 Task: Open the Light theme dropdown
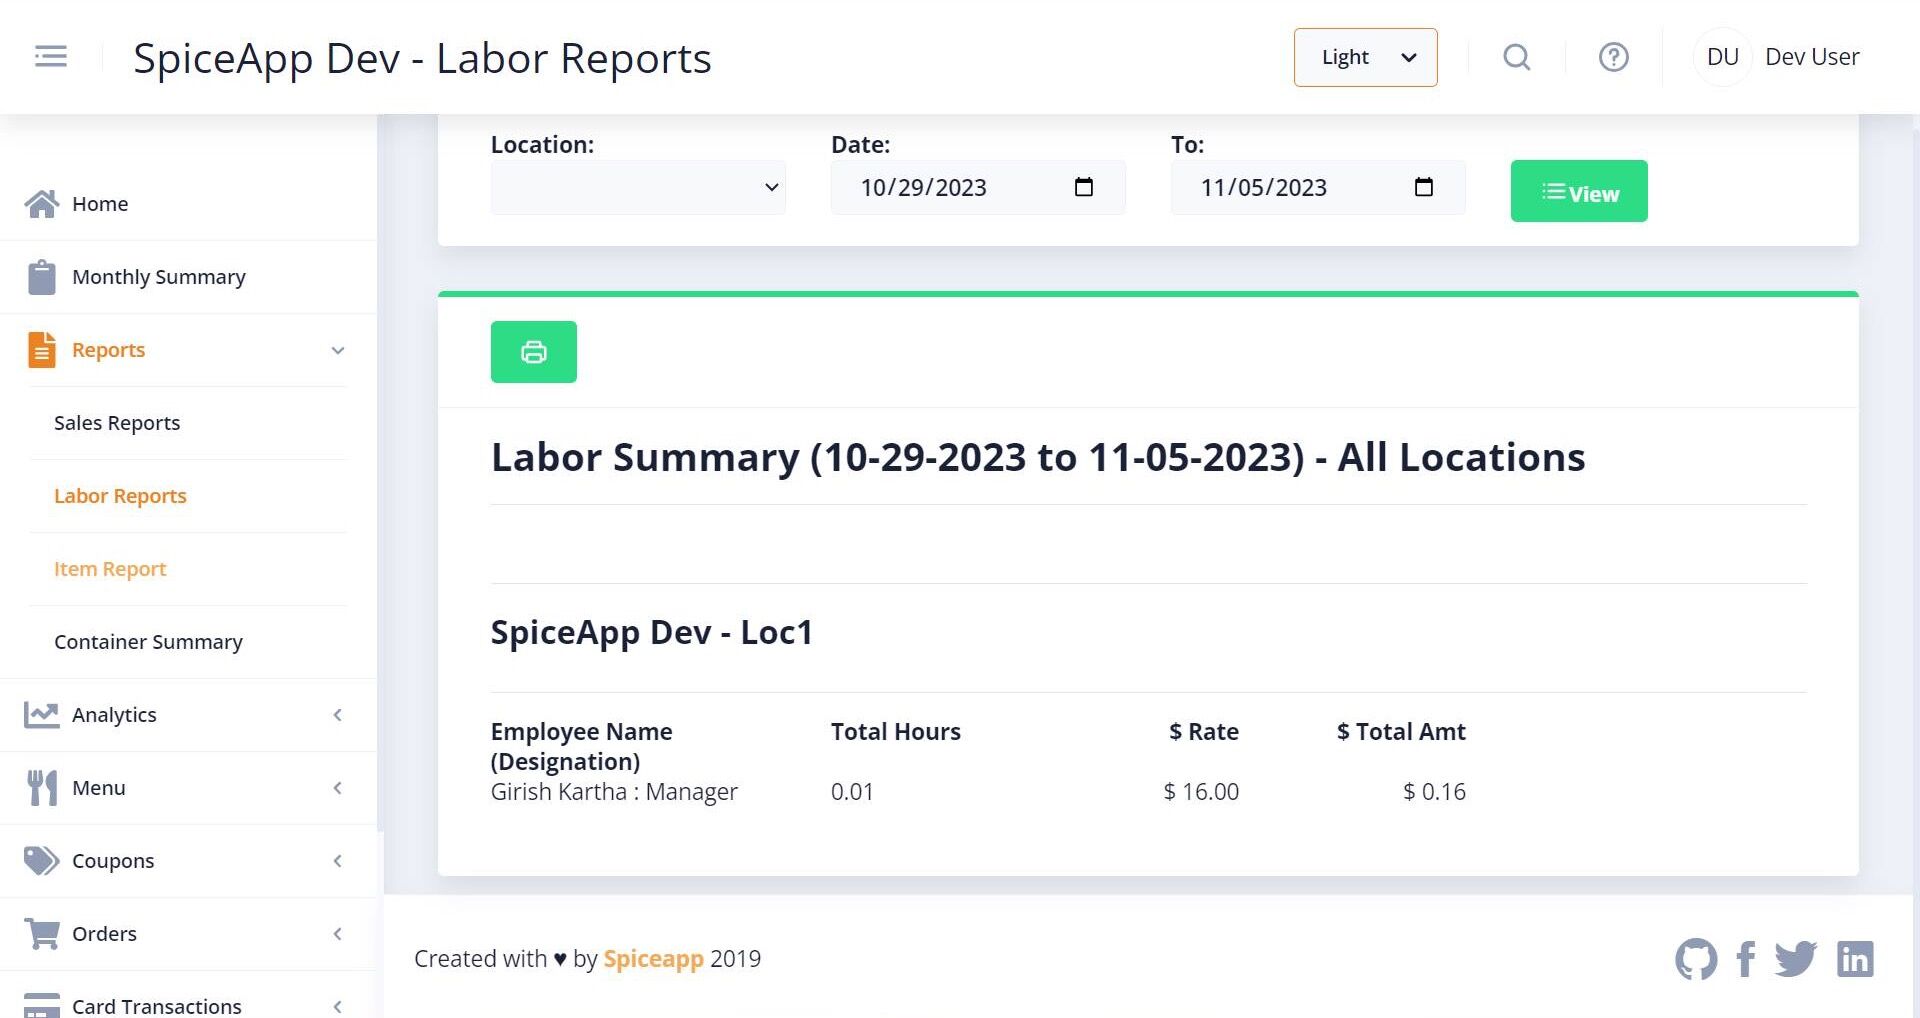(x=1366, y=57)
